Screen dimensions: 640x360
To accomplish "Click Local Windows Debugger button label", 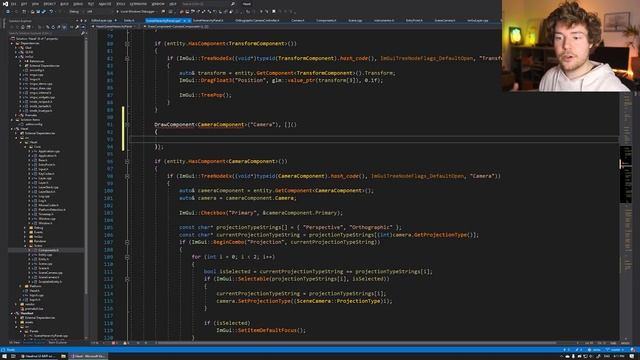I will 138,12.
